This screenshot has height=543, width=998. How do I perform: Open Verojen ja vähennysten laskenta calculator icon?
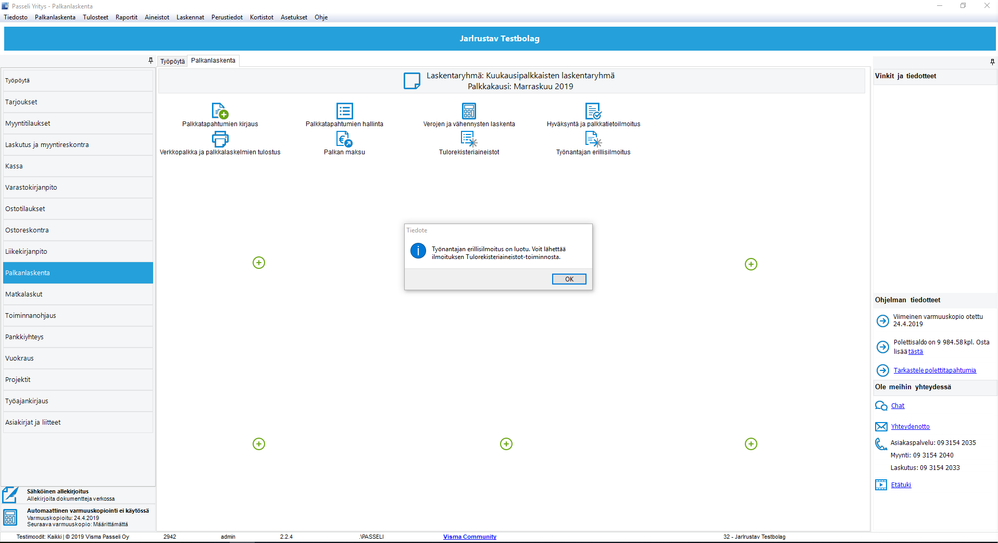pos(469,111)
